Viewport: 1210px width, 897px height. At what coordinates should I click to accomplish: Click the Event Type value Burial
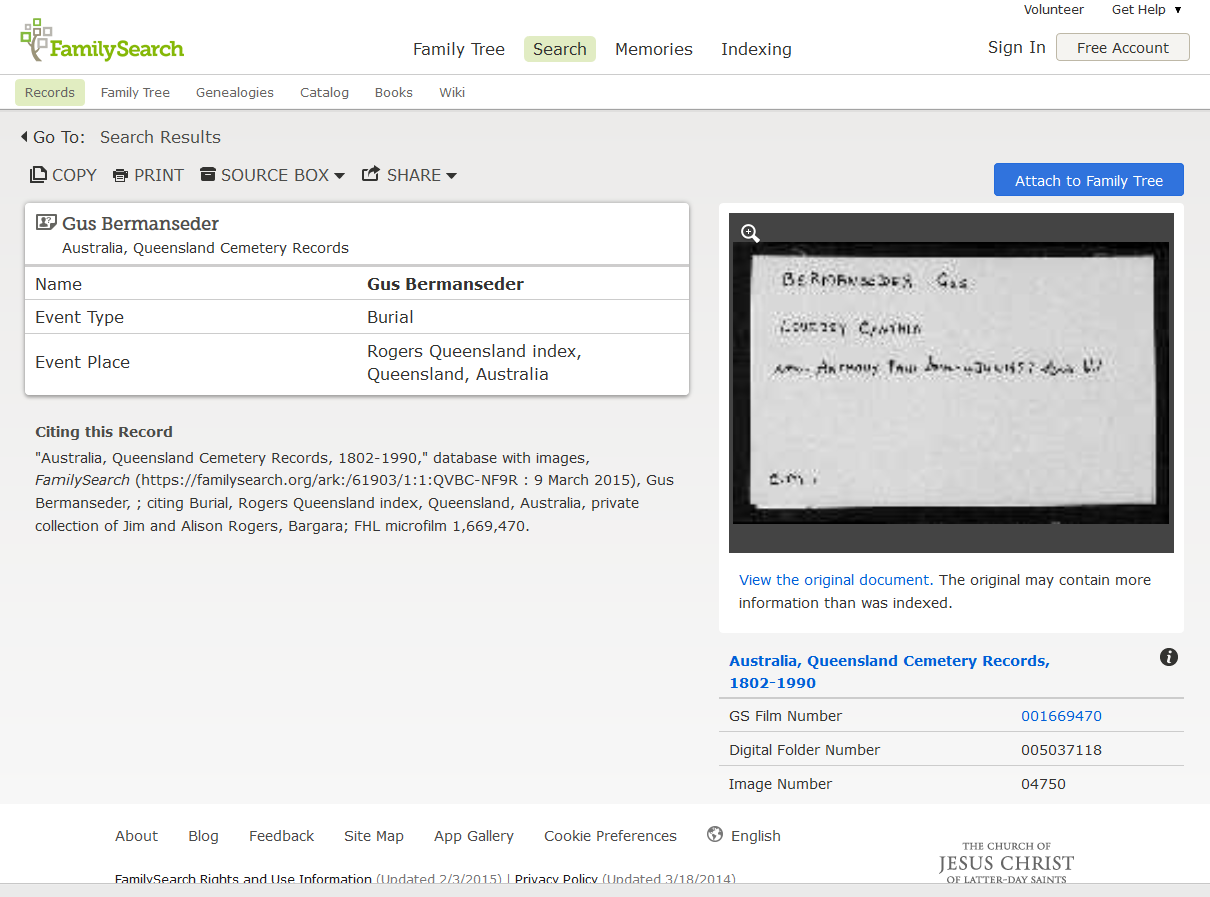pyautogui.click(x=390, y=317)
